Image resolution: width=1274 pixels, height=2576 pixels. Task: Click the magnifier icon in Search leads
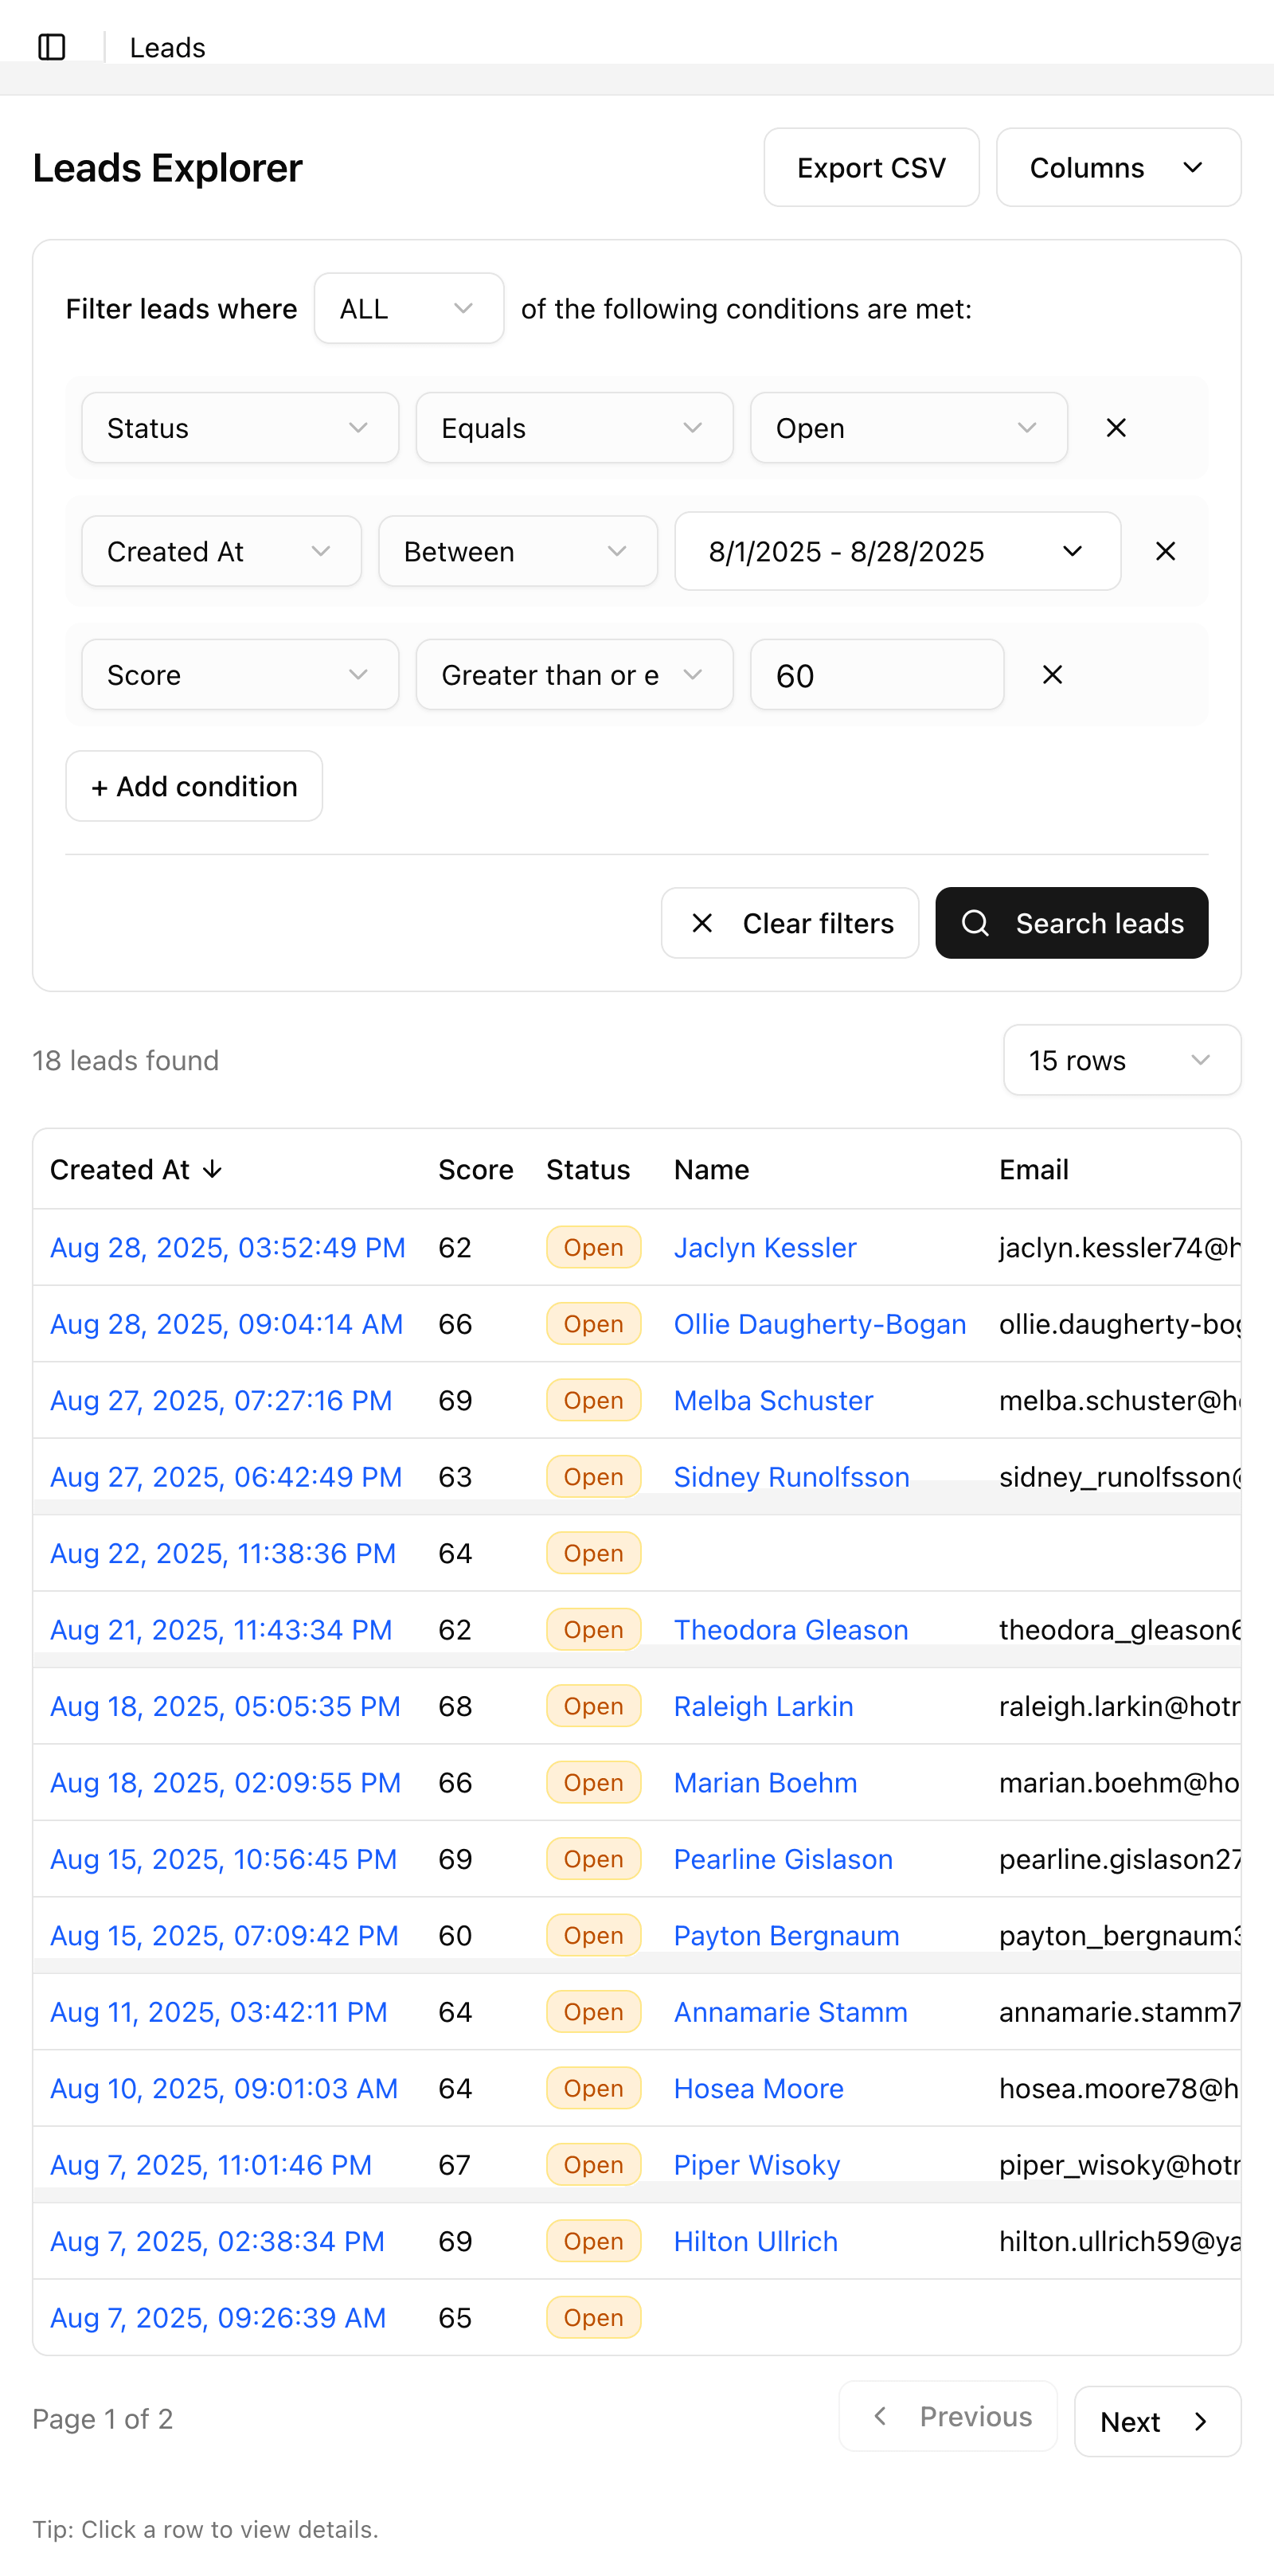975,923
